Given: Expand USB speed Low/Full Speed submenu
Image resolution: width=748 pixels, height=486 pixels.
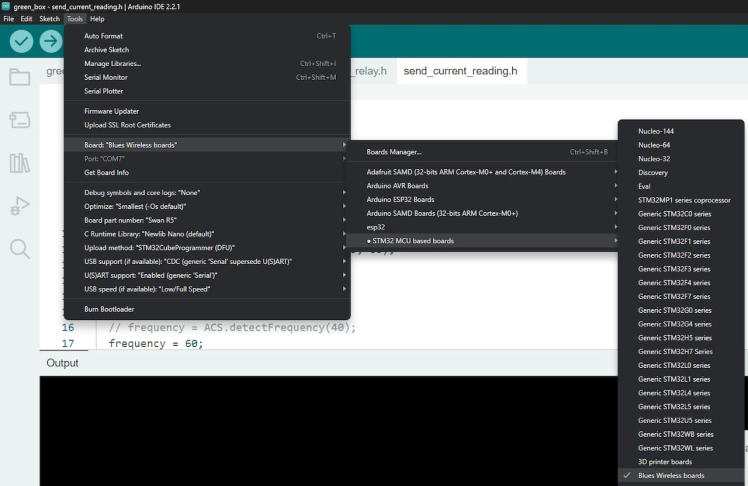Looking at the screenshot, I should coord(207,289).
